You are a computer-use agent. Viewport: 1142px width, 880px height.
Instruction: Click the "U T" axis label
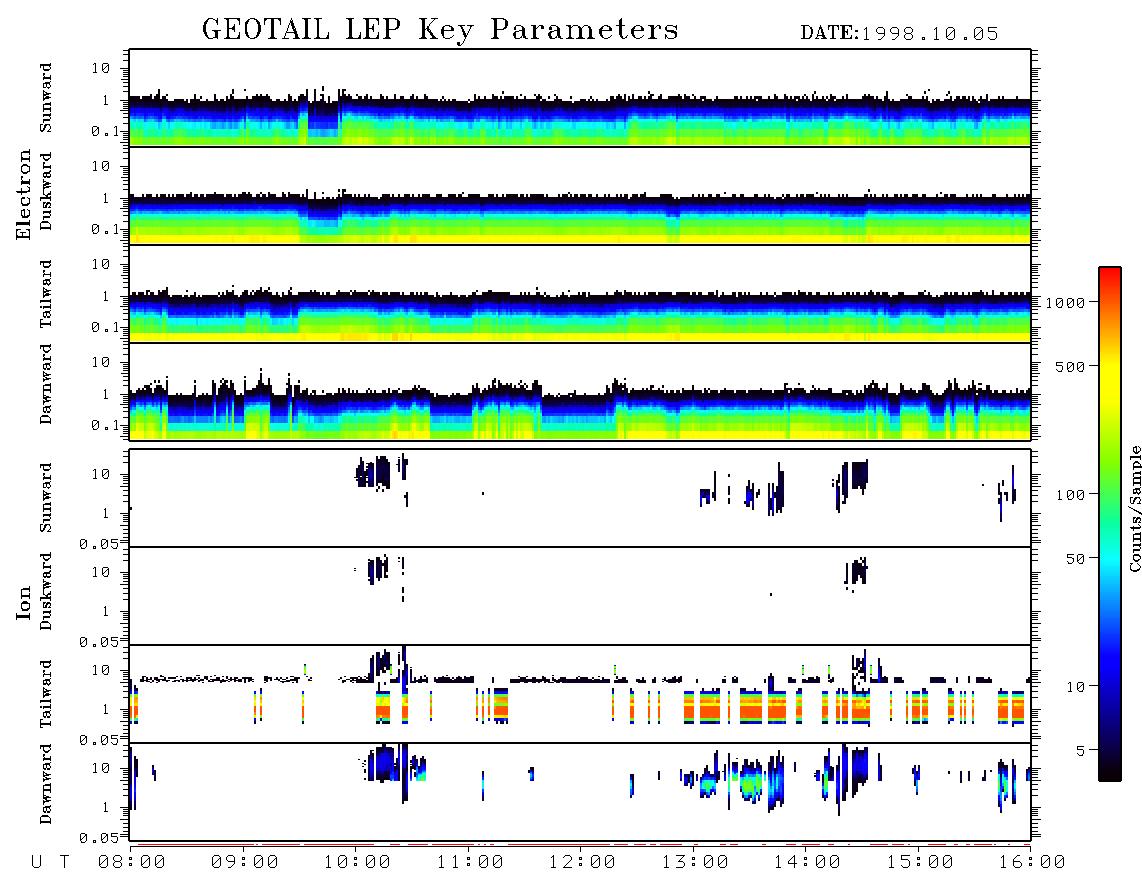tap(50, 863)
